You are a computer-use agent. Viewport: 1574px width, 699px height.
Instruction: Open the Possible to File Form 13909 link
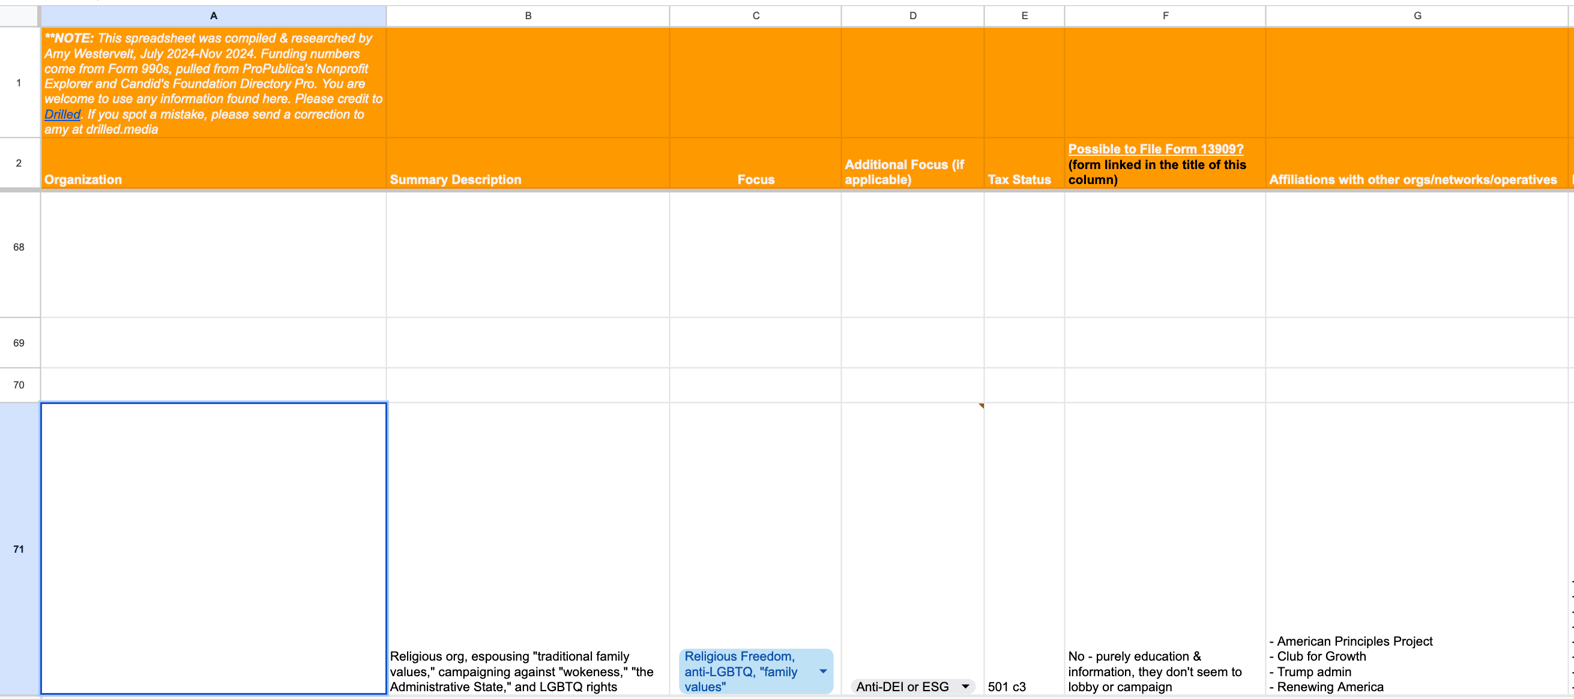point(1155,149)
